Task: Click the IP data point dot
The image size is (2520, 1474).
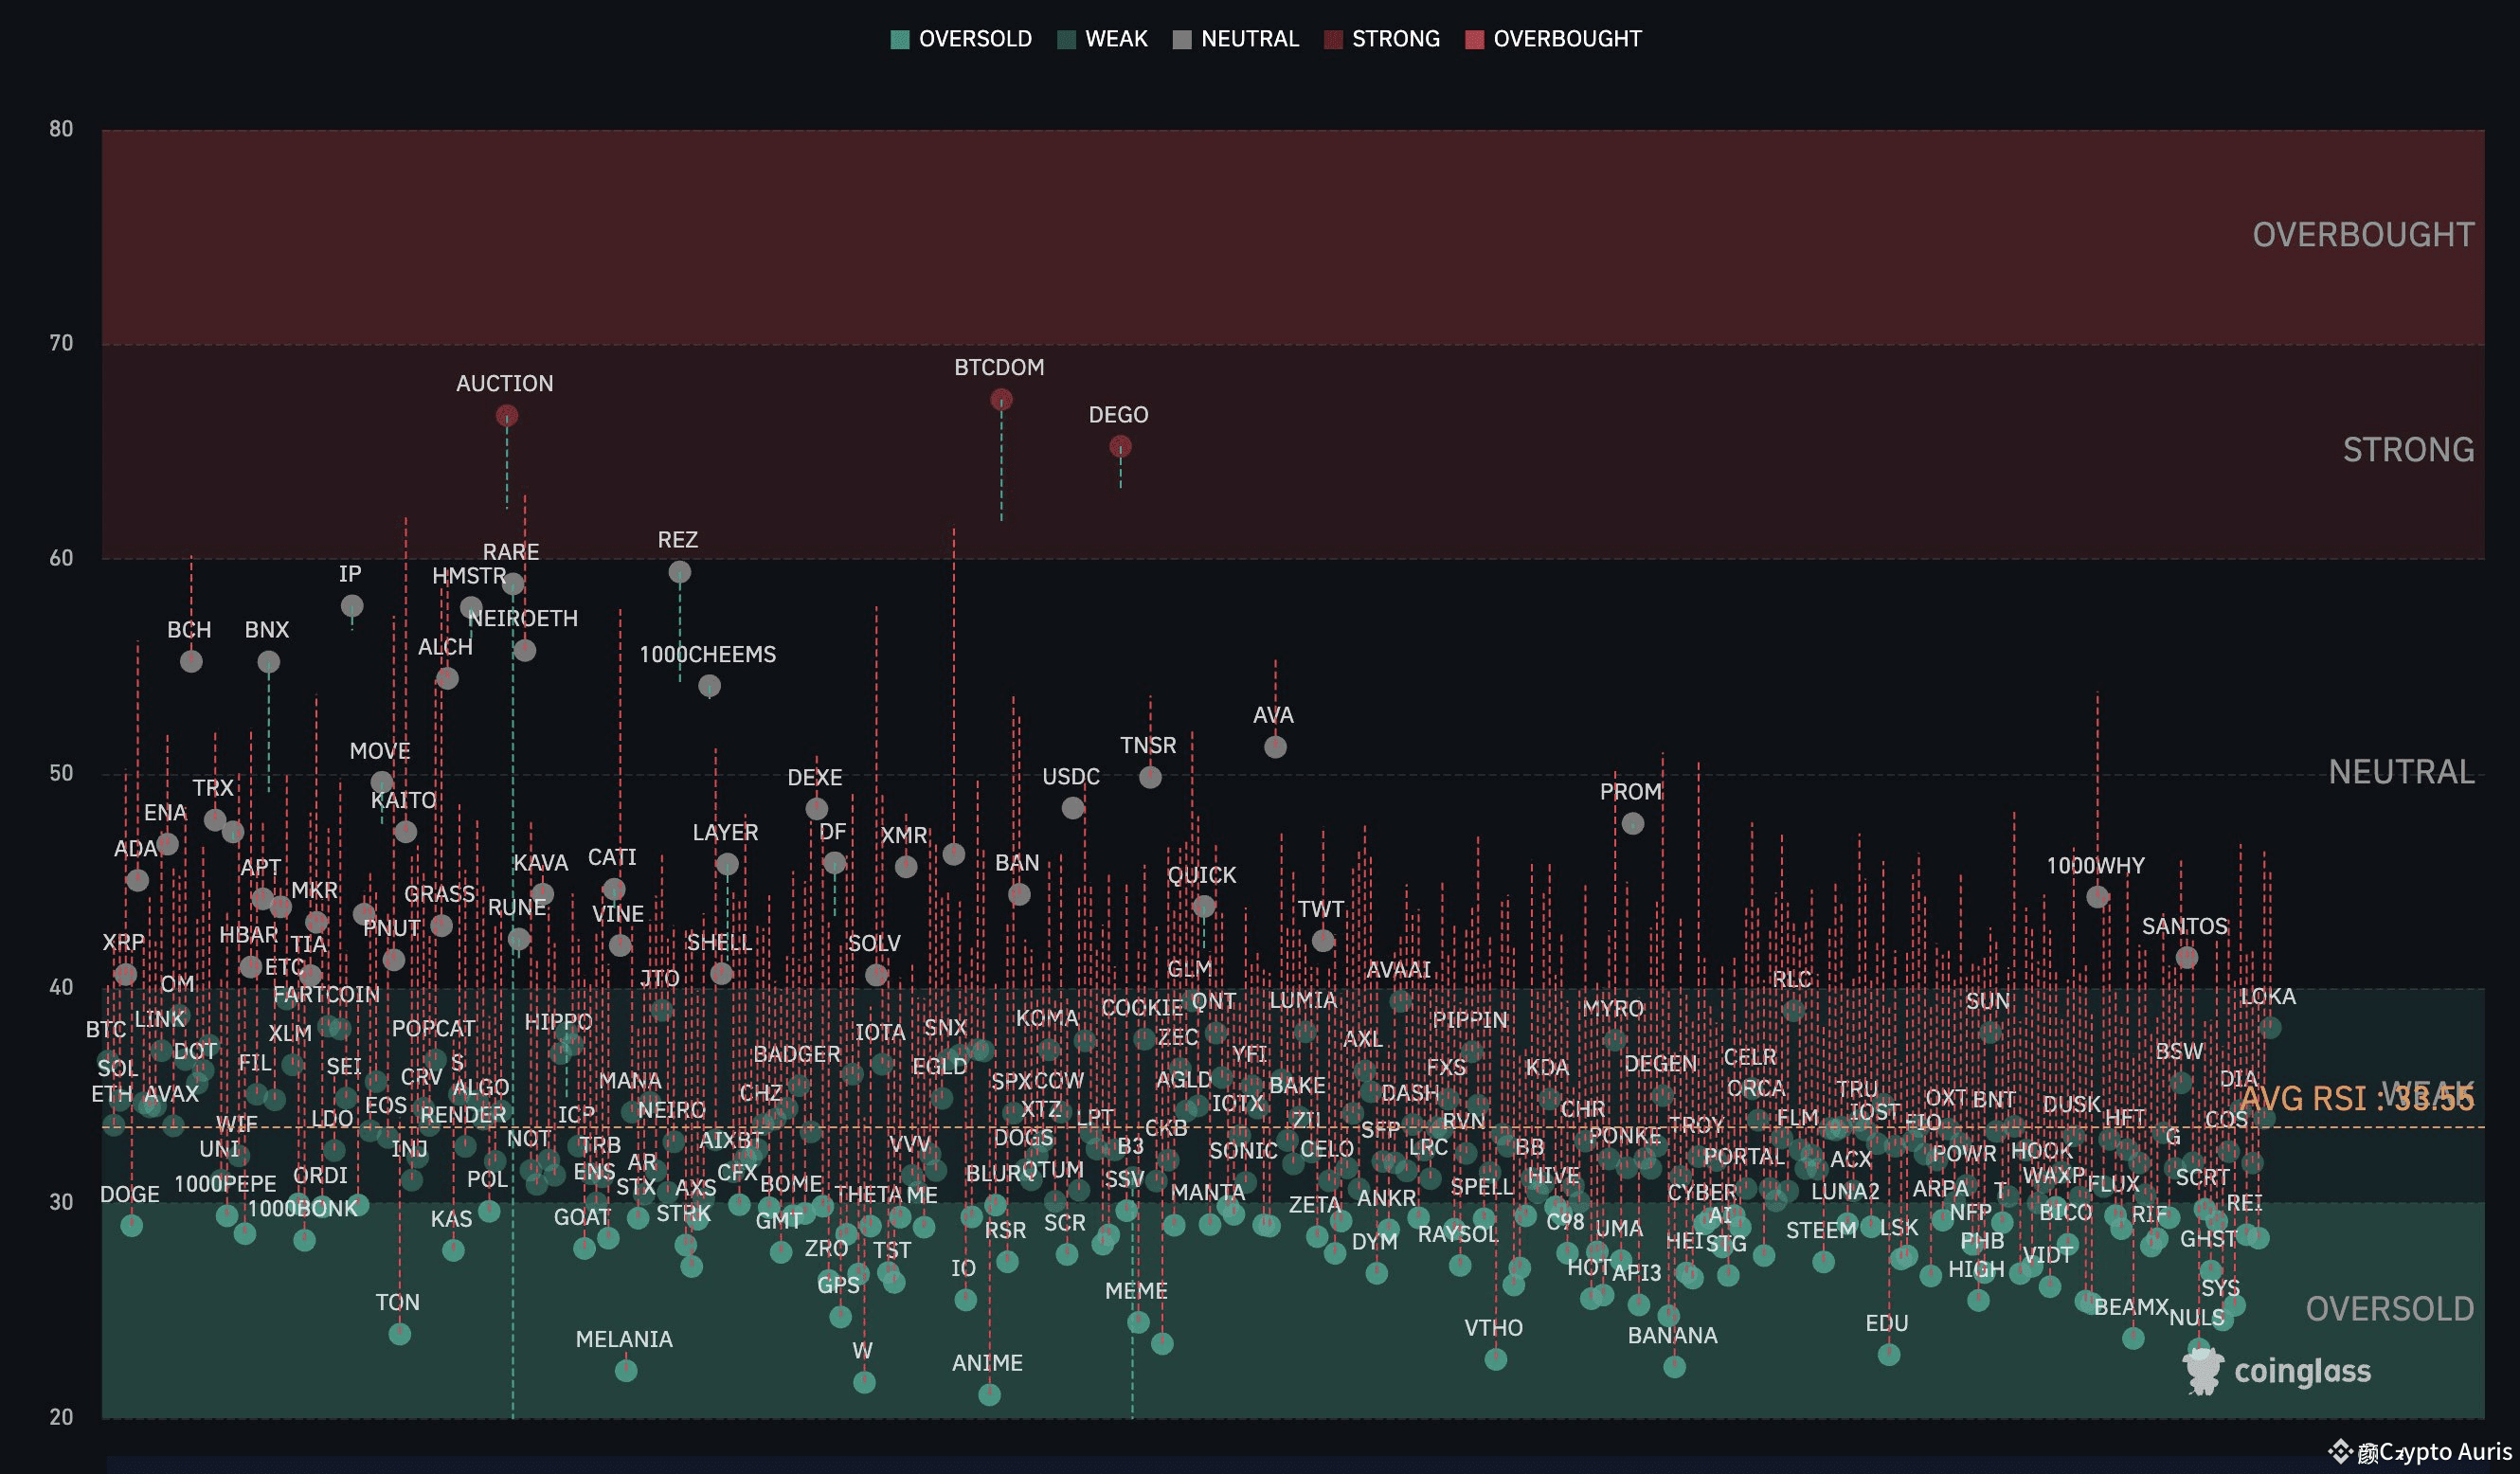Action: click(x=351, y=606)
